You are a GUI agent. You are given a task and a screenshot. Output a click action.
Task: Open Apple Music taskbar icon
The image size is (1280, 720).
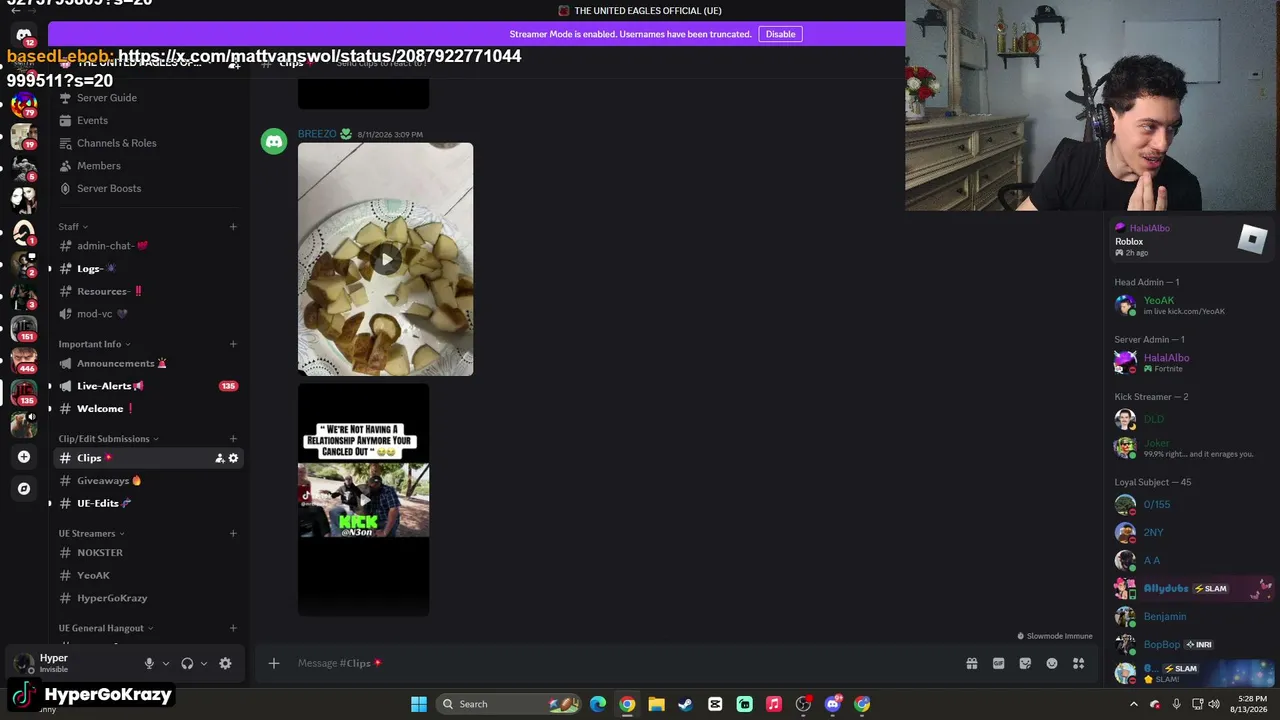pos(773,704)
